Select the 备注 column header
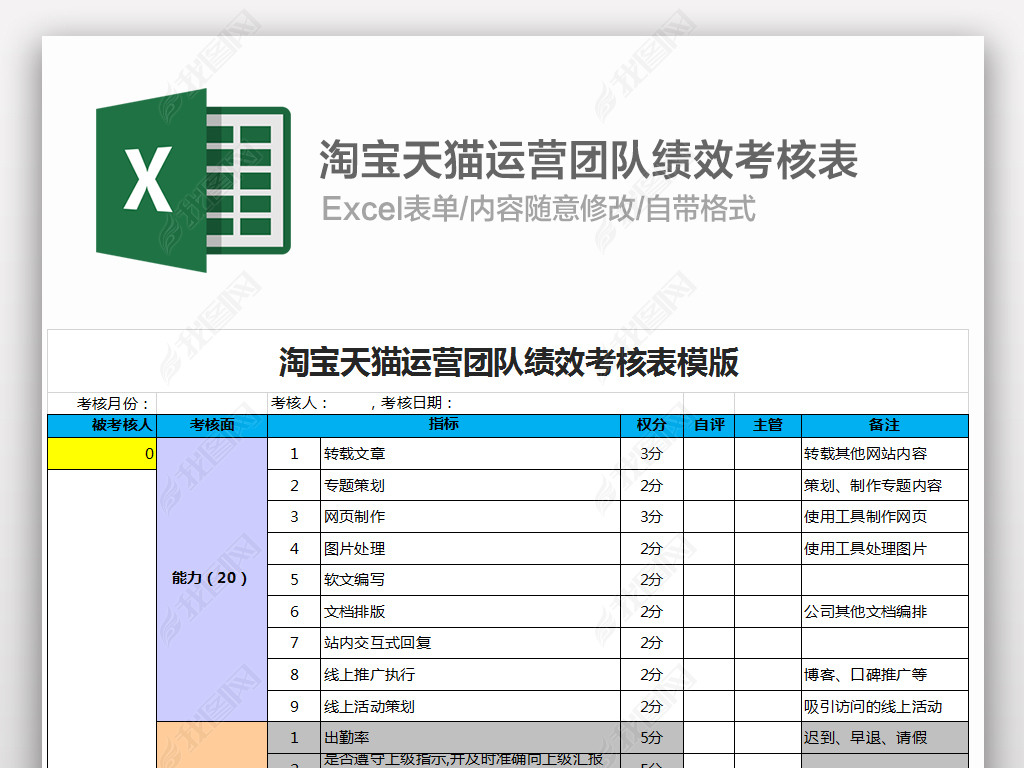Image resolution: width=1024 pixels, height=768 pixels. [x=884, y=425]
